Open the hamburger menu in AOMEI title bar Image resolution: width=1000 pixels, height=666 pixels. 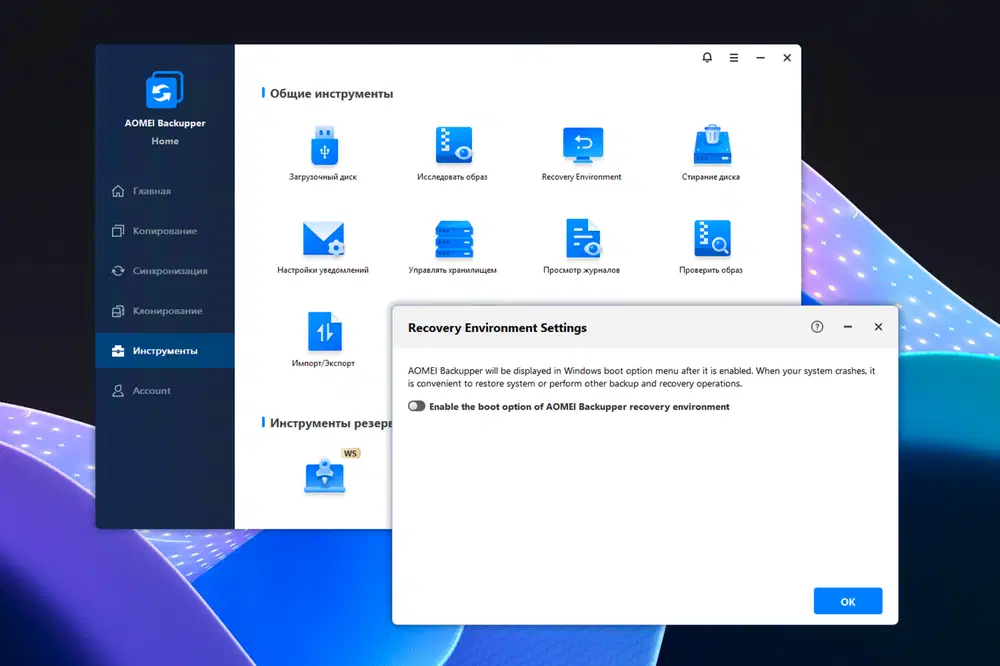pyautogui.click(x=734, y=57)
